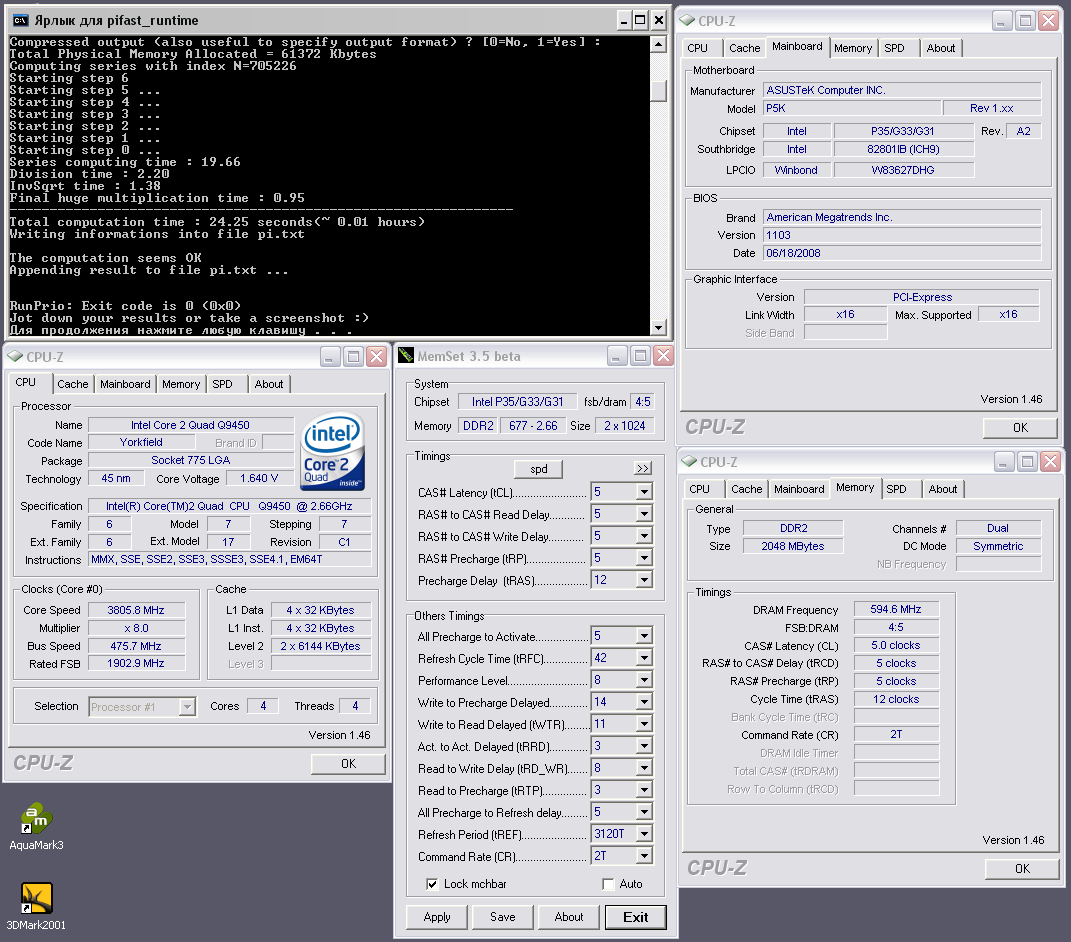Click Apply in MemSet

[x=436, y=917]
